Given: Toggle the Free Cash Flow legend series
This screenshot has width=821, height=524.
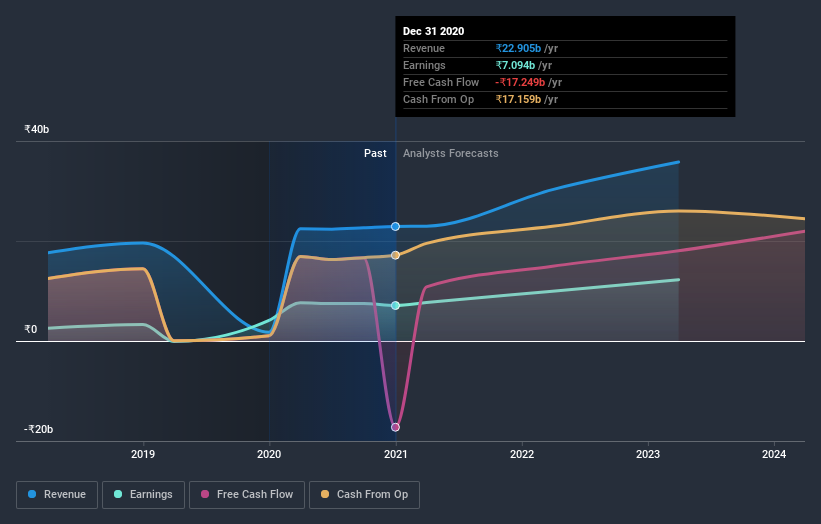Looking at the screenshot, I should (x=247, y=495).
